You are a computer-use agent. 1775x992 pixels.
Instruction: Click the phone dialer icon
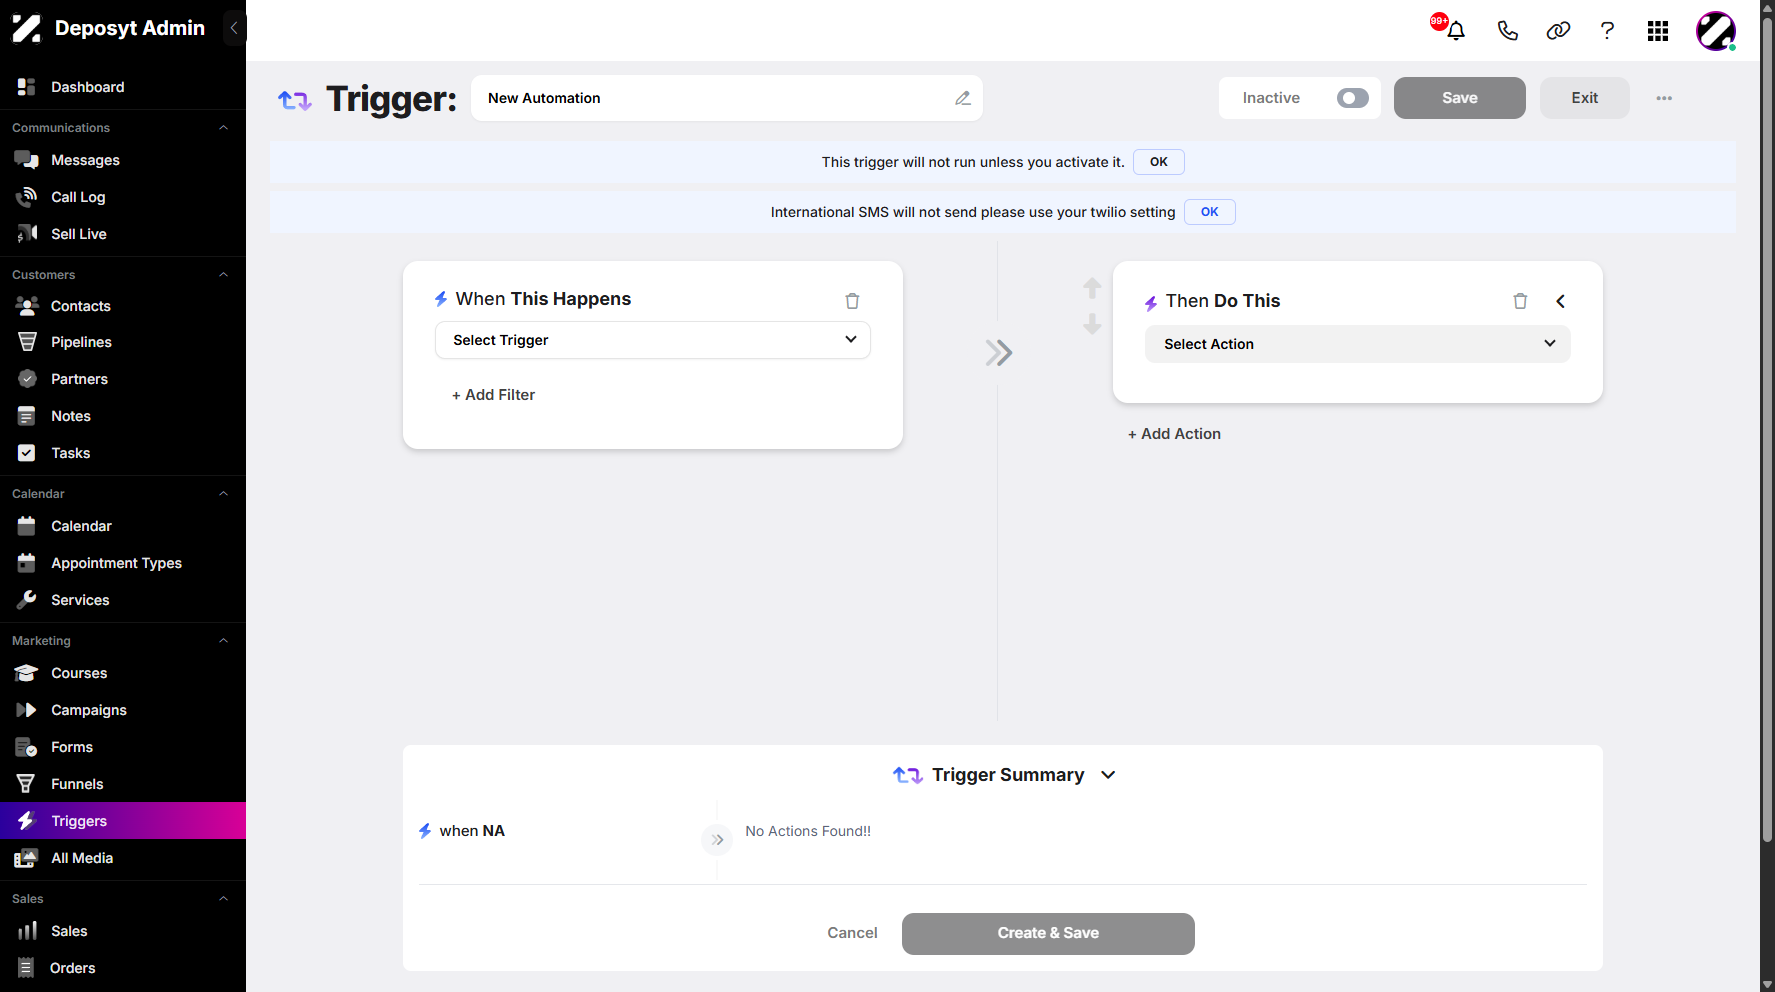coord(1508,30)
